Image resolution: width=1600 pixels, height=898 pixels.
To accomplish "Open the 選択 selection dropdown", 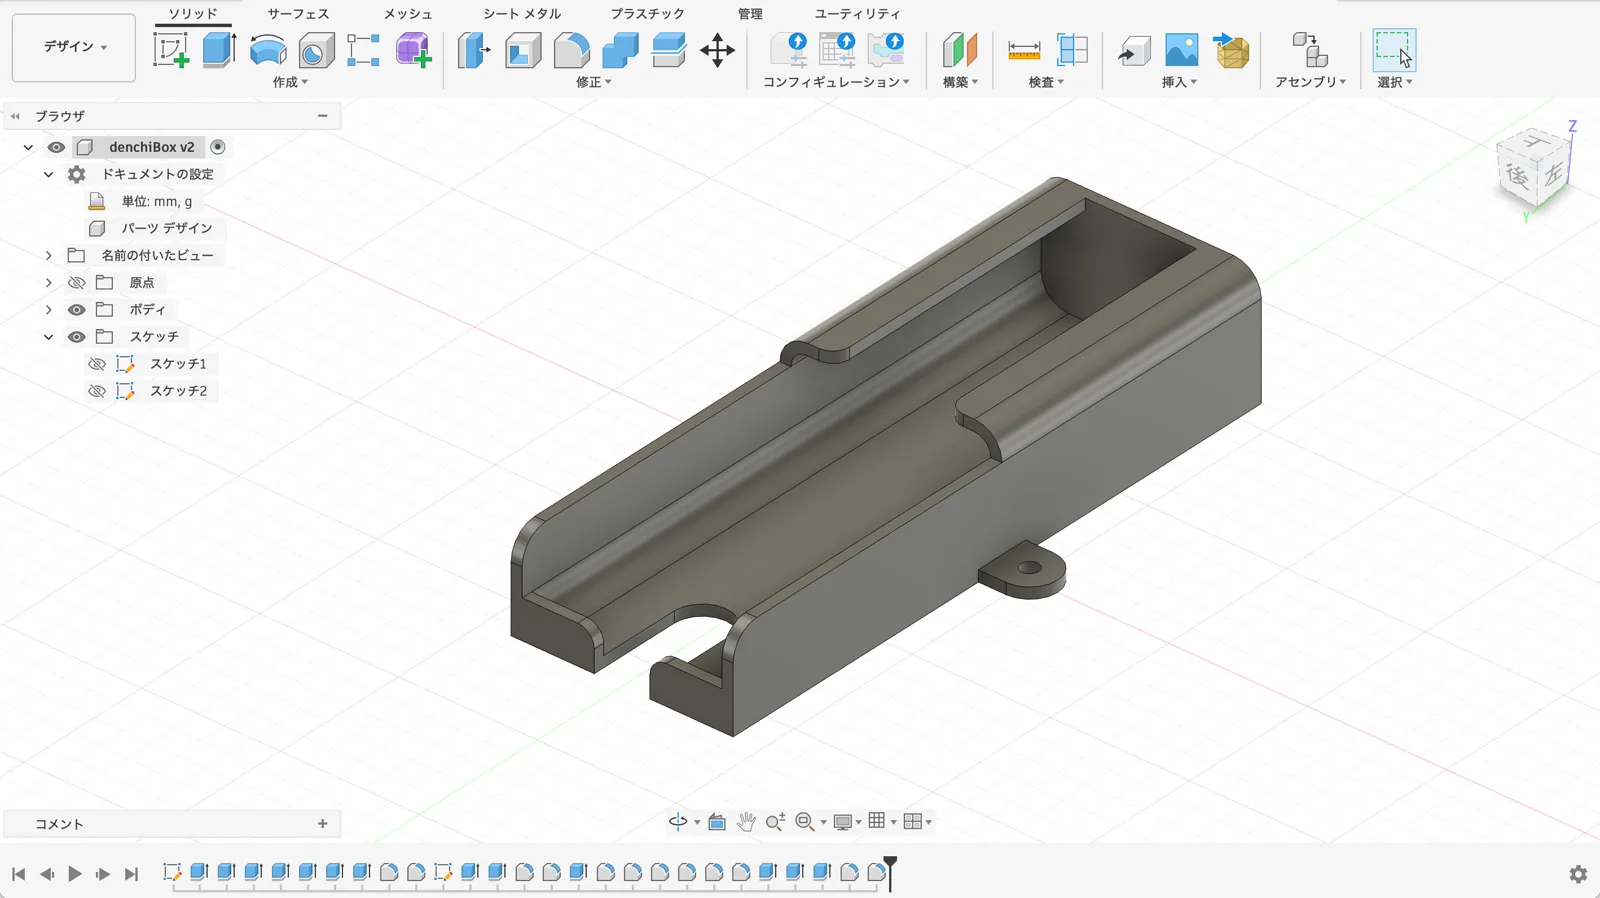I will 1394,82.
